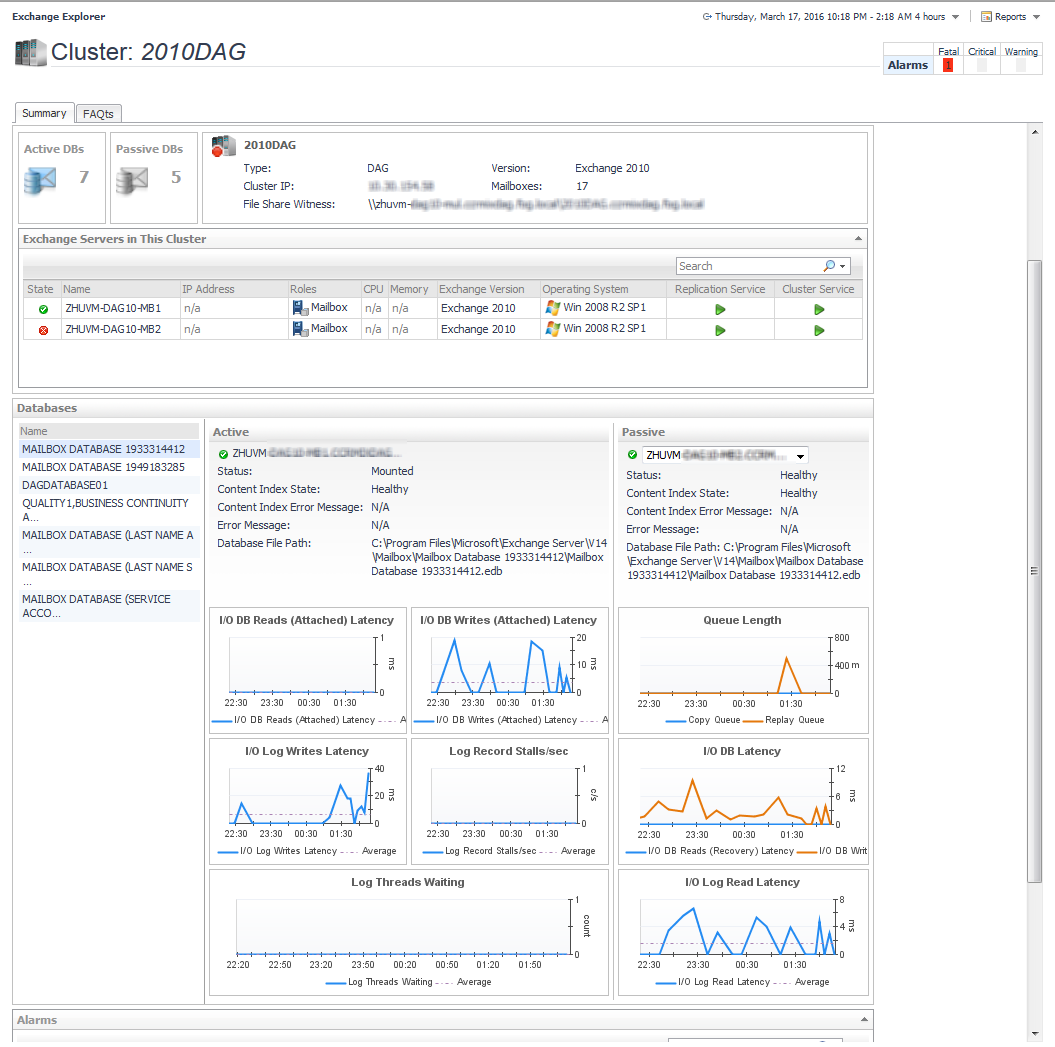Click green status icon of Passive database server

tap(632, 455)
